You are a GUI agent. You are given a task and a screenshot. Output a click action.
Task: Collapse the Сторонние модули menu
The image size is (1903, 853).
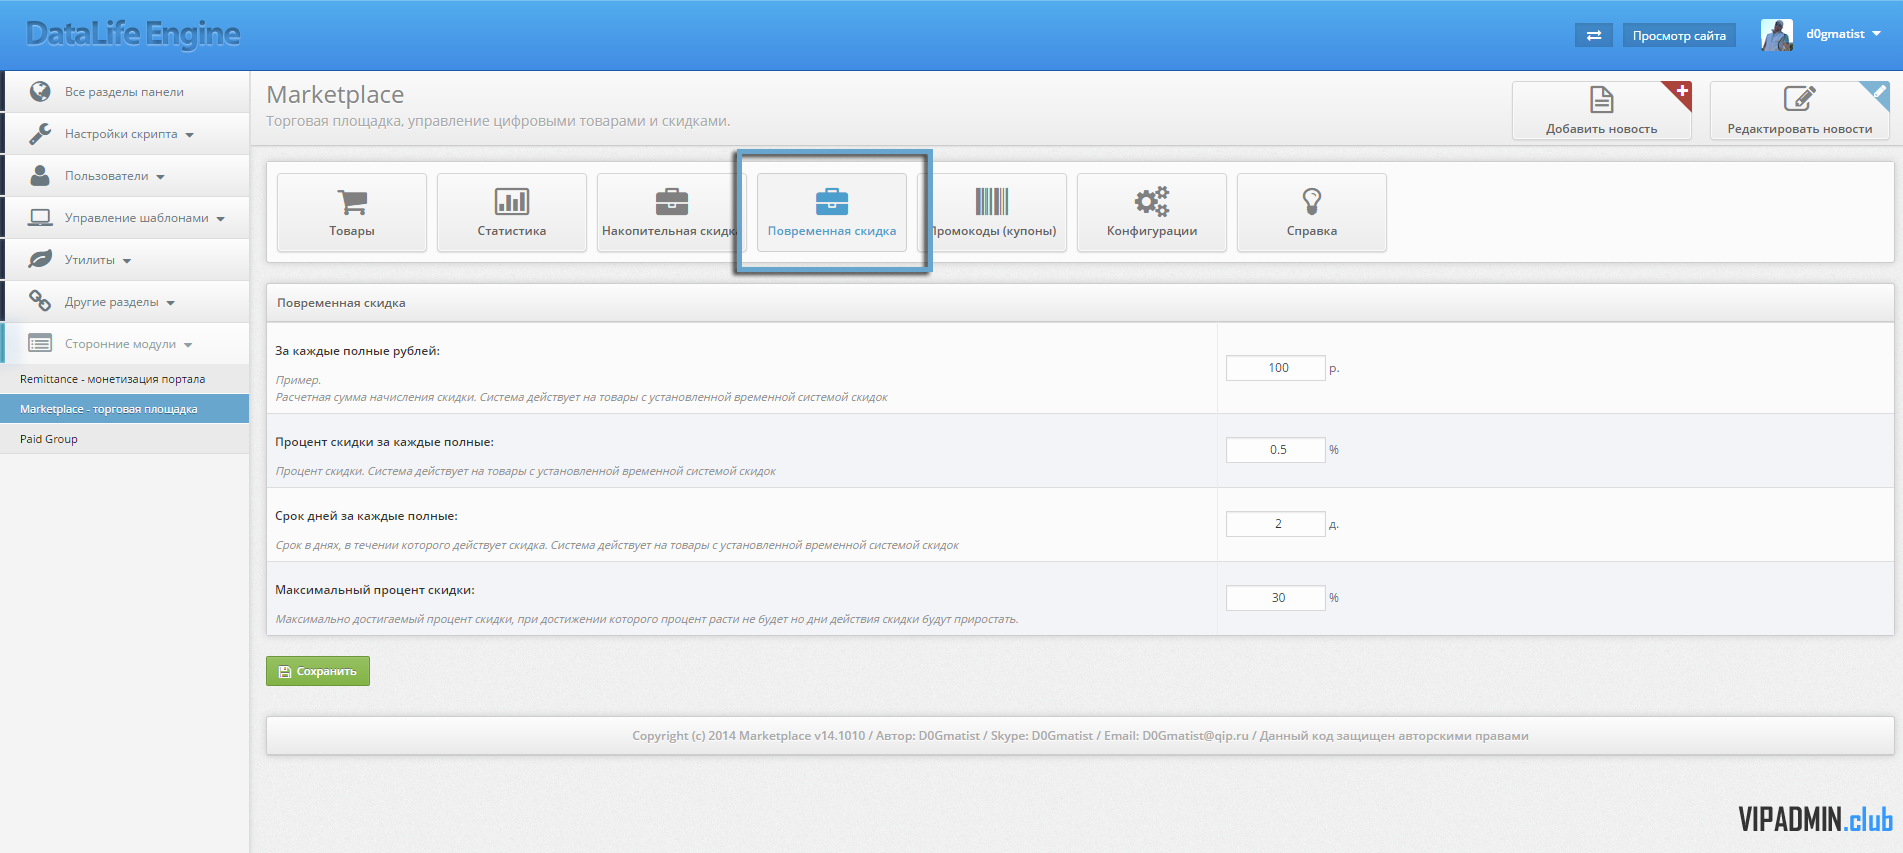pos(126,344)
